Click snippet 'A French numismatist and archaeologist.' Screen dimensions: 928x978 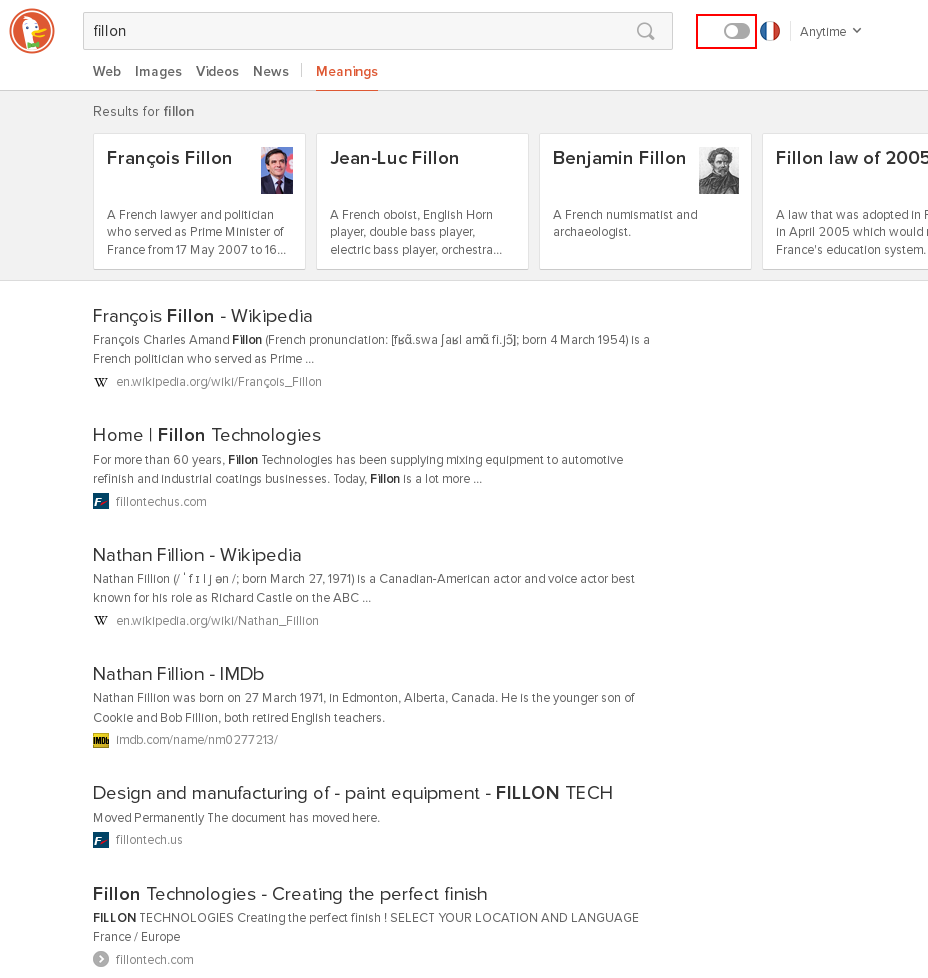coord(626,223)
